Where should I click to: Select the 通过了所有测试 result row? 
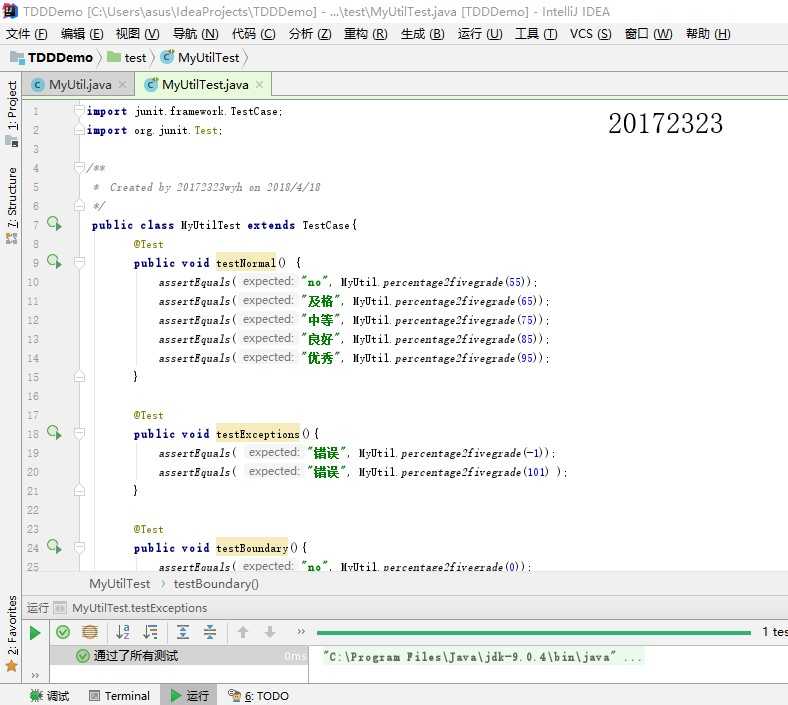[x=179, y=656]
